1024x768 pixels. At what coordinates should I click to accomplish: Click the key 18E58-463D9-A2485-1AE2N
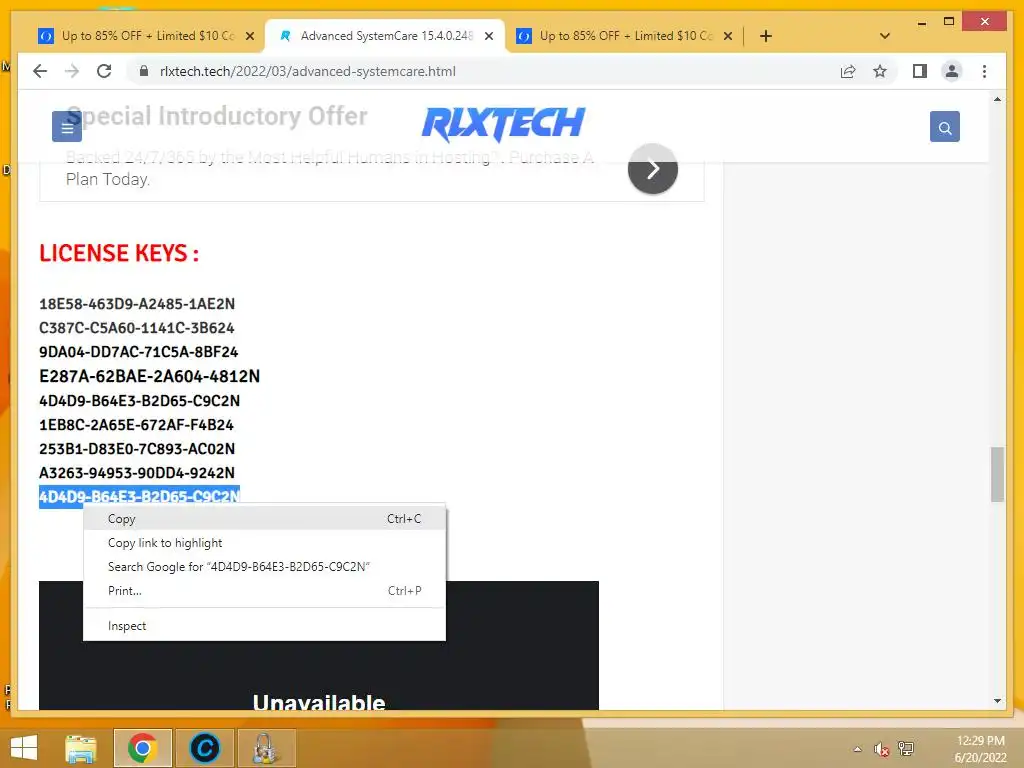tap(136, 304)
